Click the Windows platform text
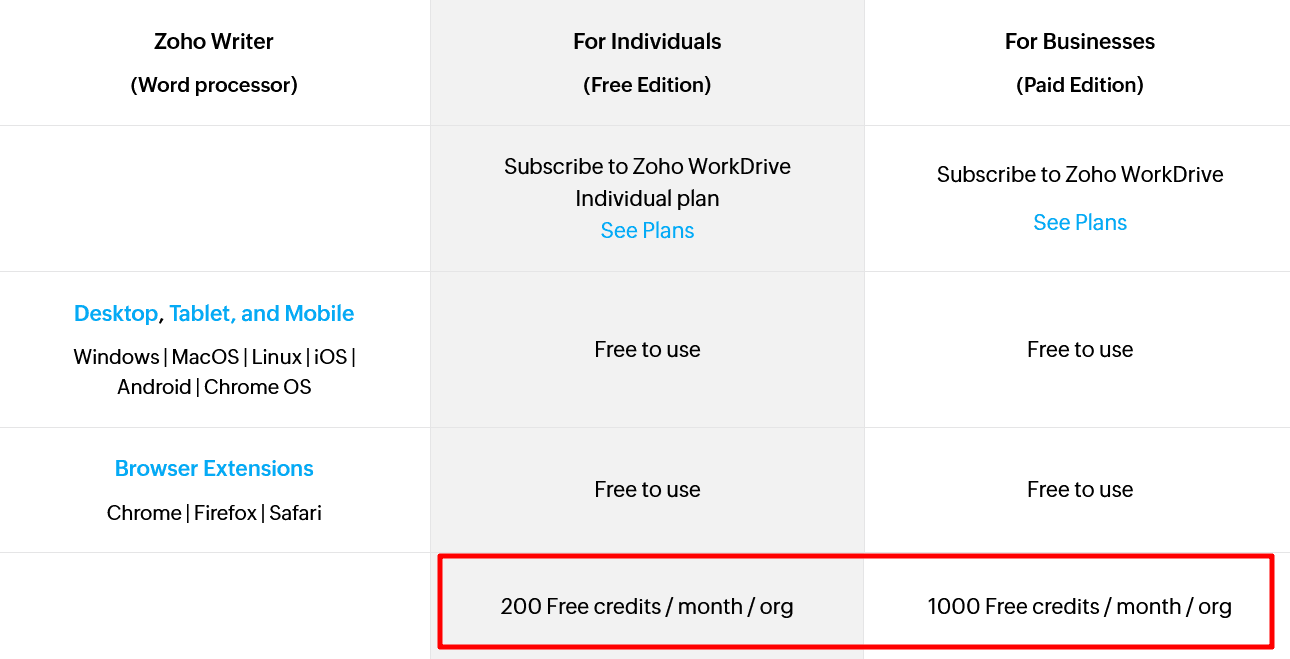 116,357
